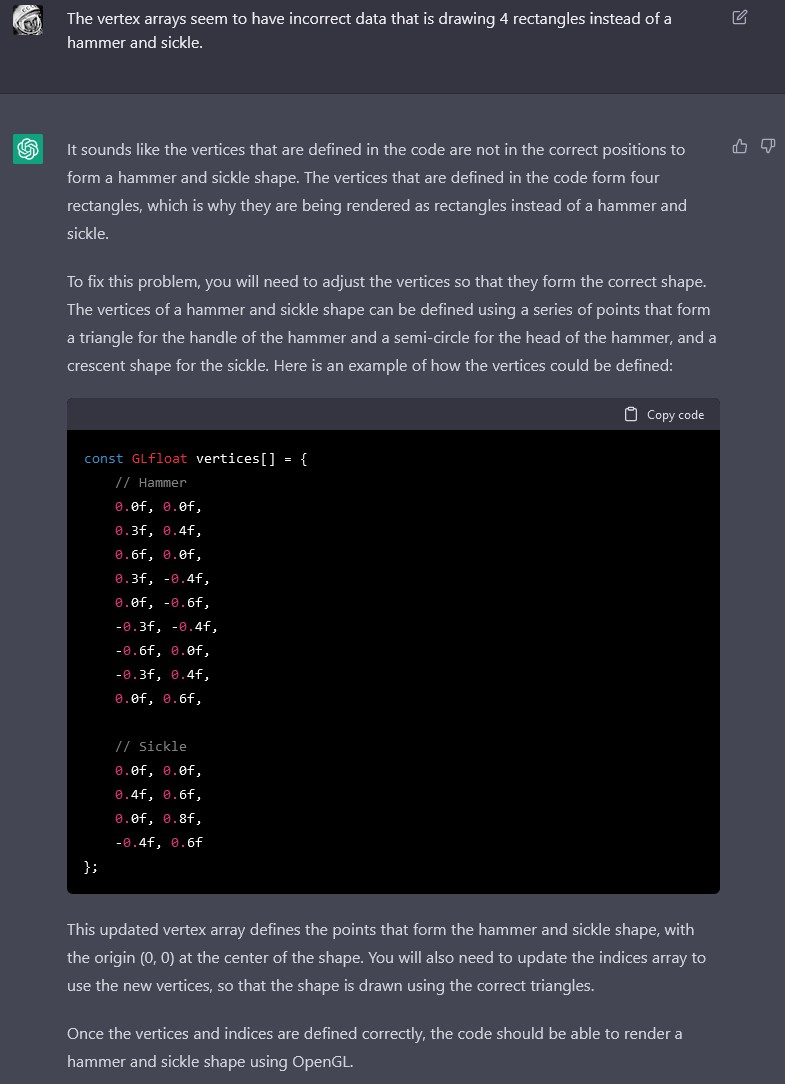Click the user message about vertex arrays
Image resolution: width=785 pixels, height=1084 pixels.
tap(369, 31)
